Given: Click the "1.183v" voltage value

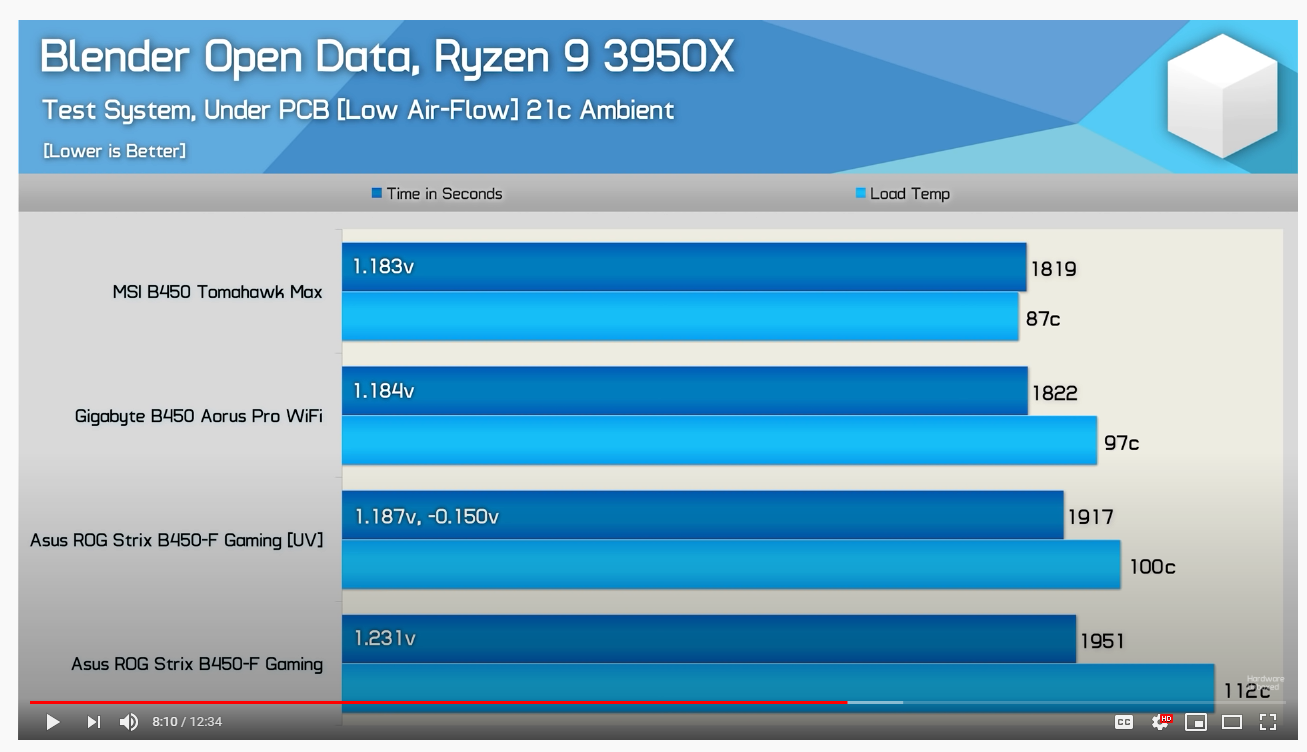Looking at the screenshot, I should 383,267.
